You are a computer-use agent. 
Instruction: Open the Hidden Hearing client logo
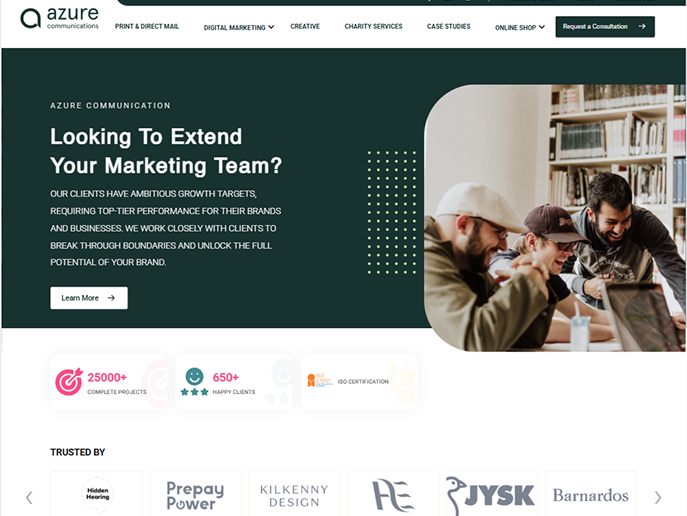click(96, 494)
